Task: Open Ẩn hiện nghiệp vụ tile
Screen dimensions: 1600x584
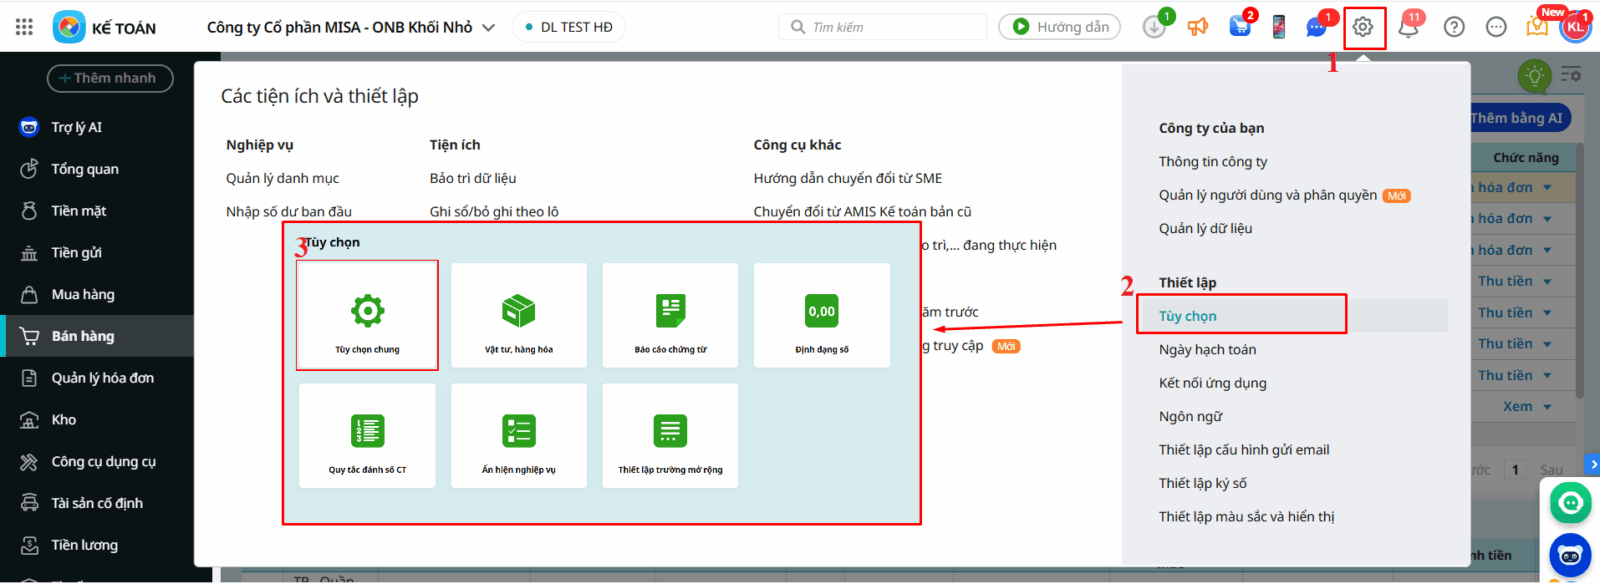Action: coord(518,436)
